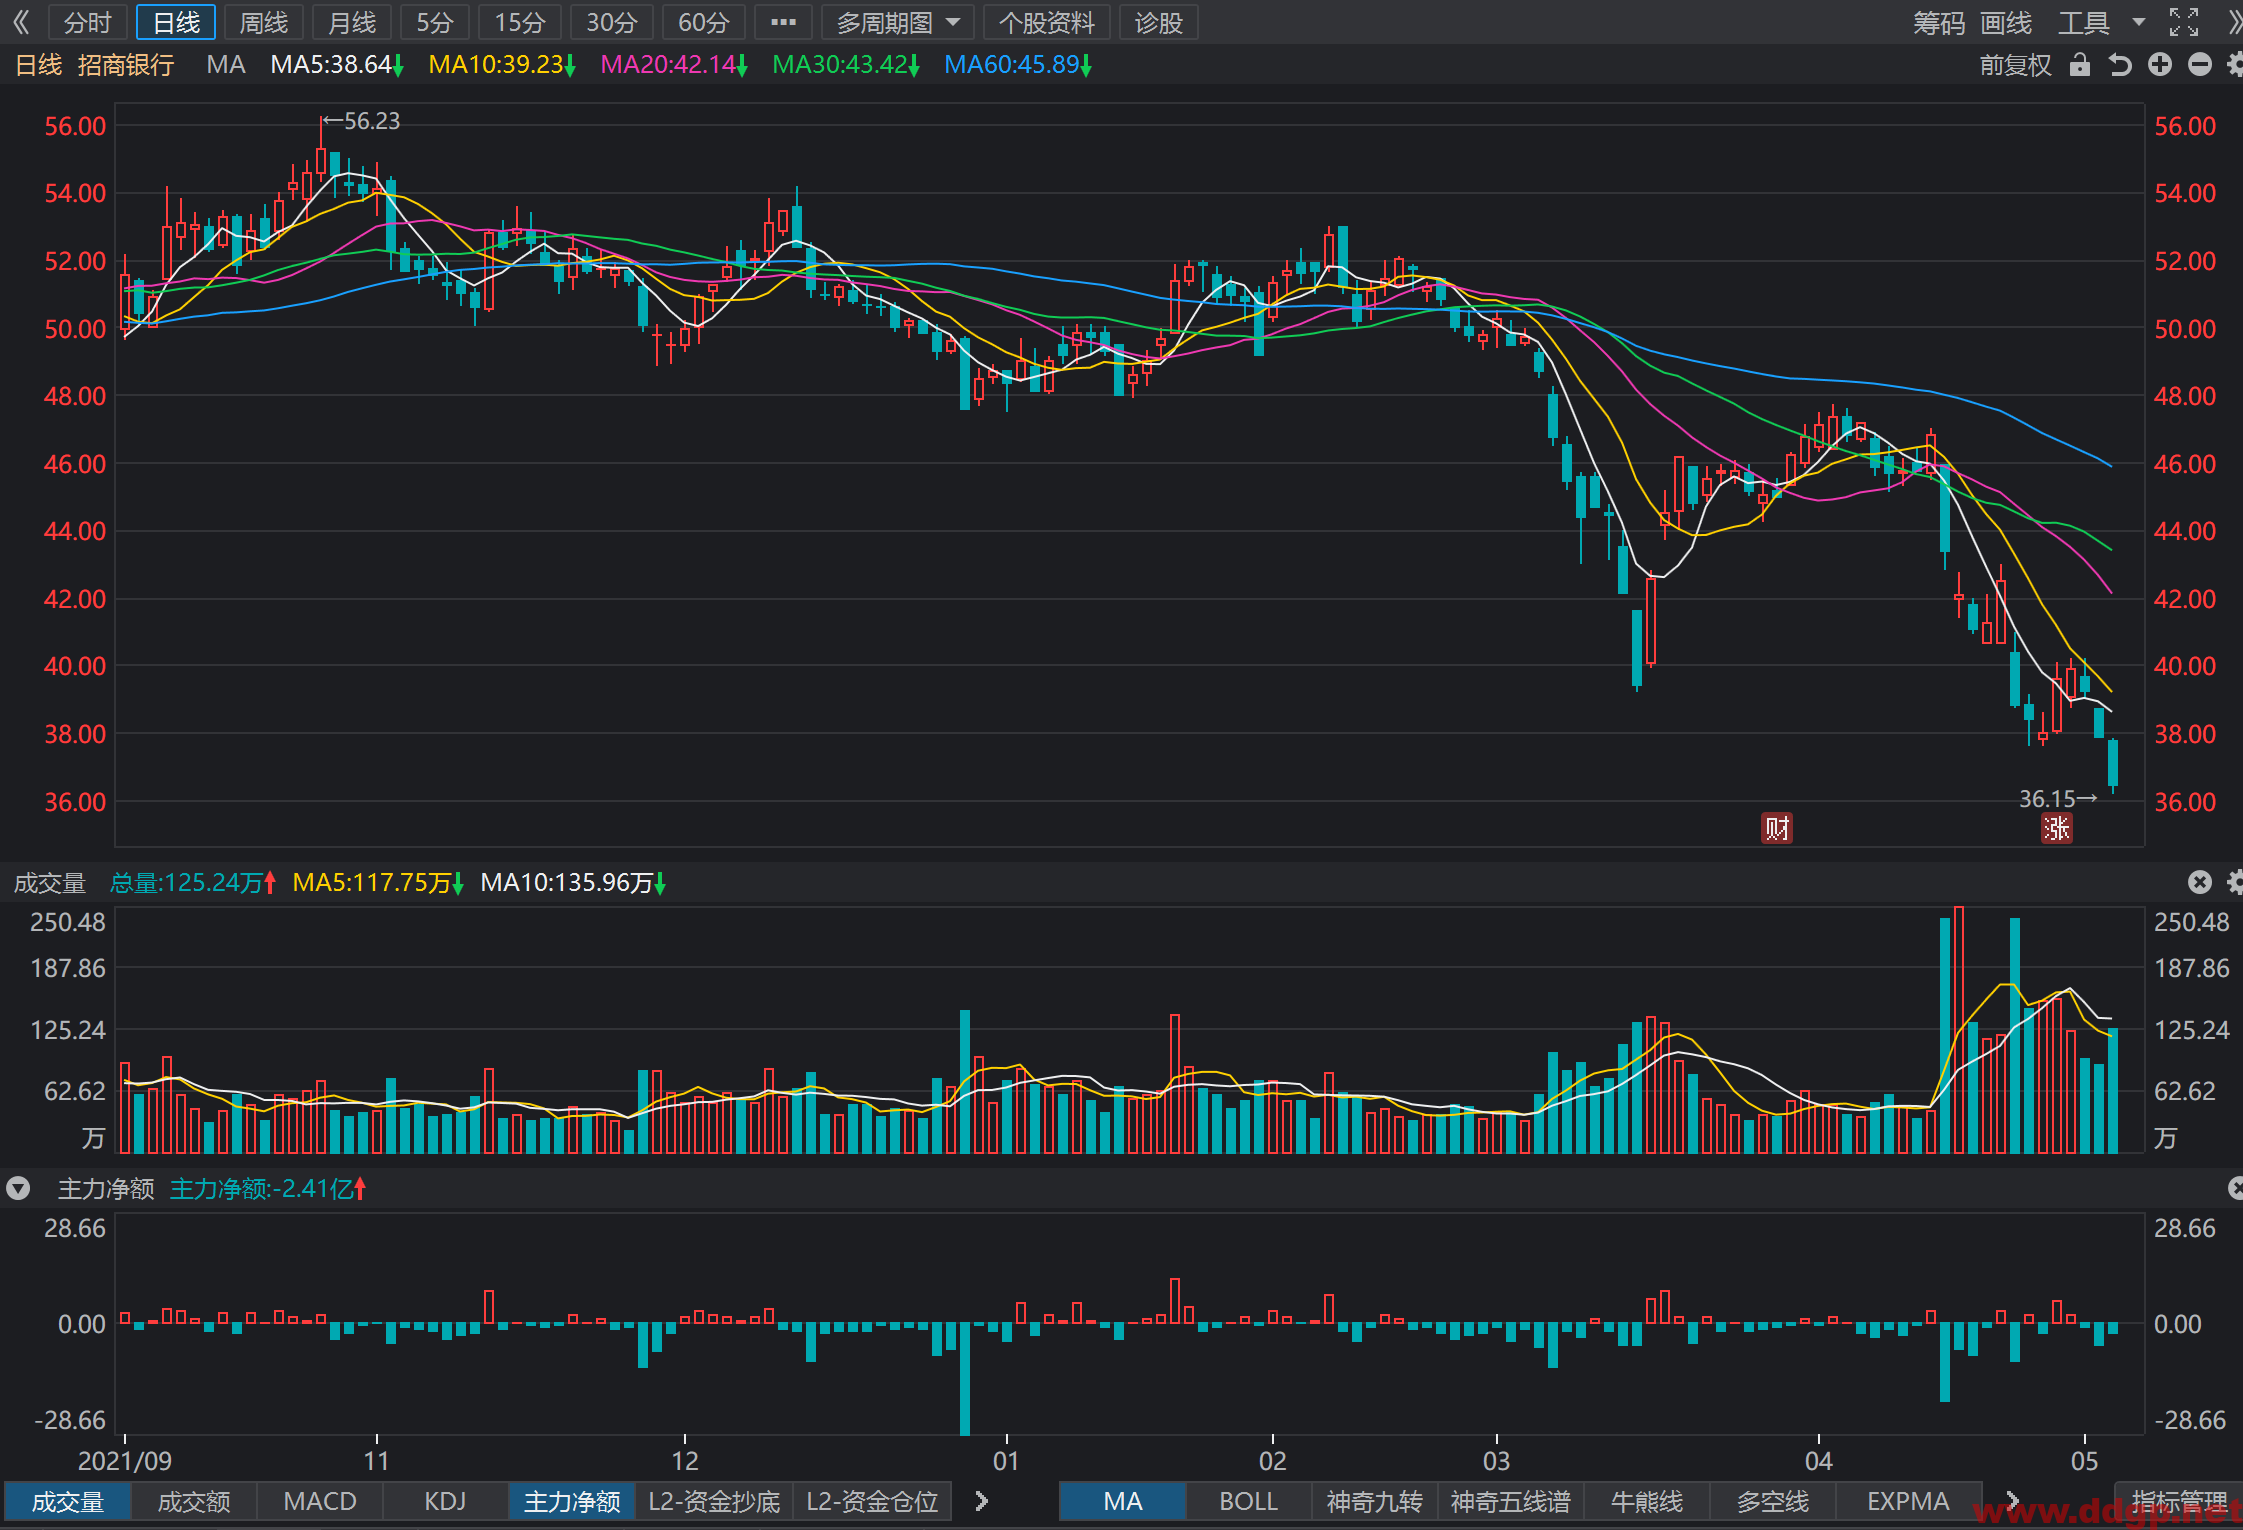2243x1530 pixels.
Task: Expand the 主力净额 indicator selector arrow
Action: [x=18, y=1189]
